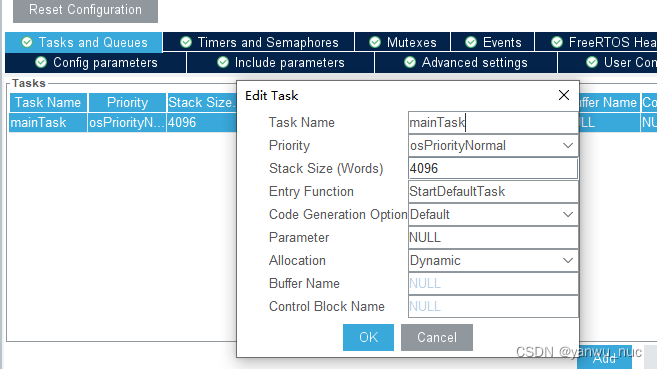The width and height of the screenshot is (657, 369).
Task: Confirm the dialog with OK button
Action: click(368, 337)
